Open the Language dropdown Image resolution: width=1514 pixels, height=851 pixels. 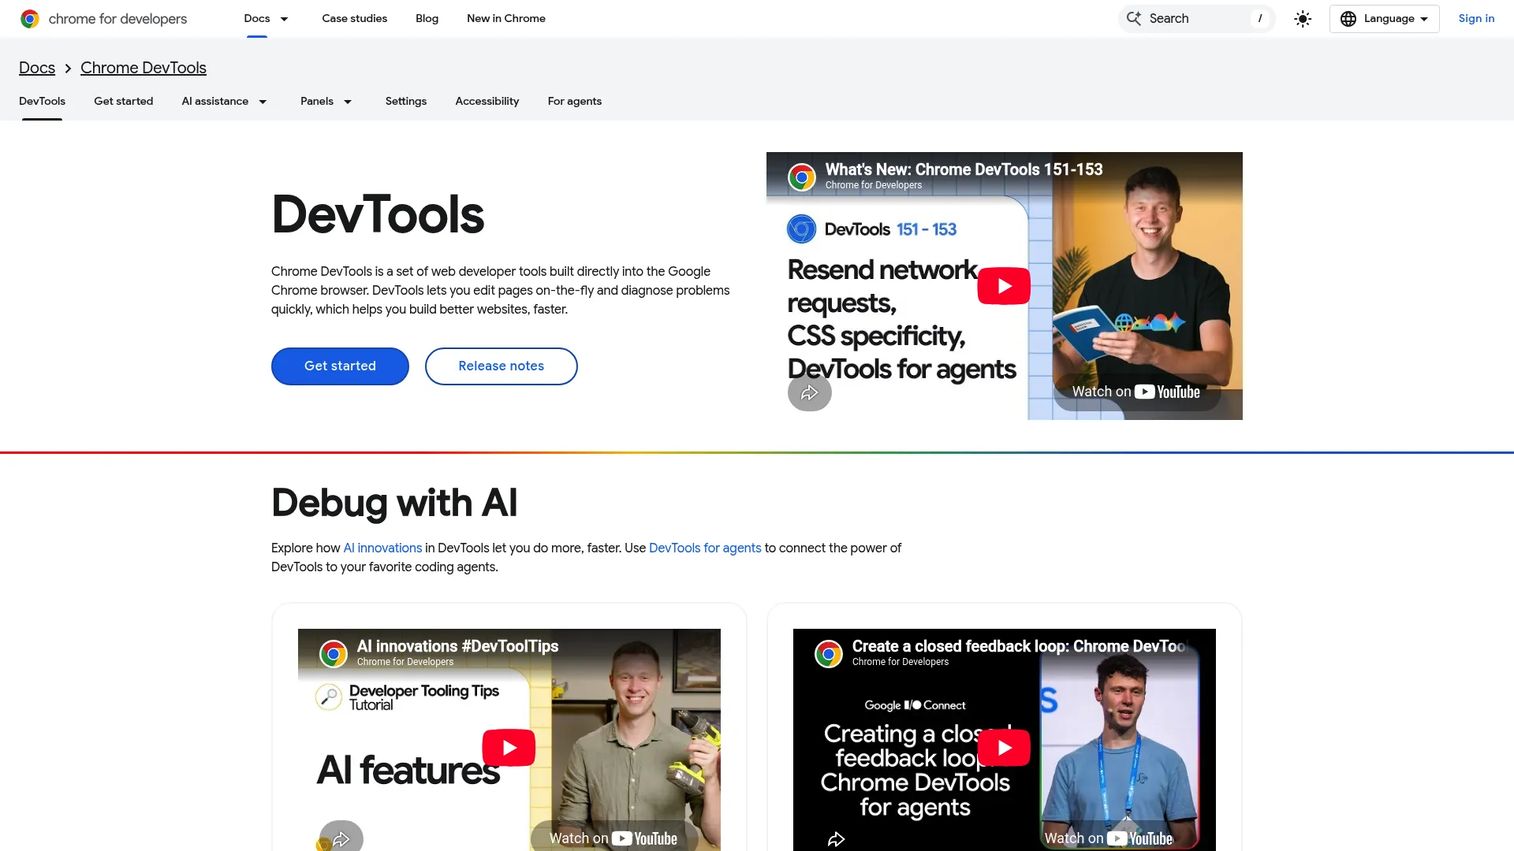click(1384, 19)
